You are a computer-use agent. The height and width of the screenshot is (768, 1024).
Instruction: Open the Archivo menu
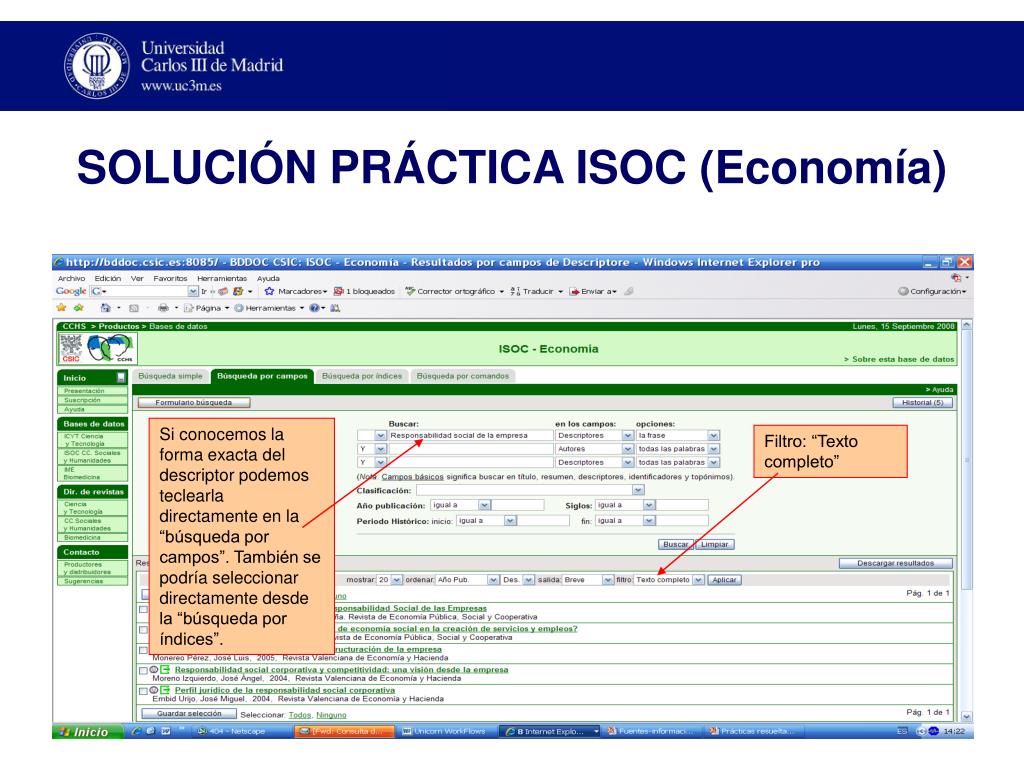71,278
